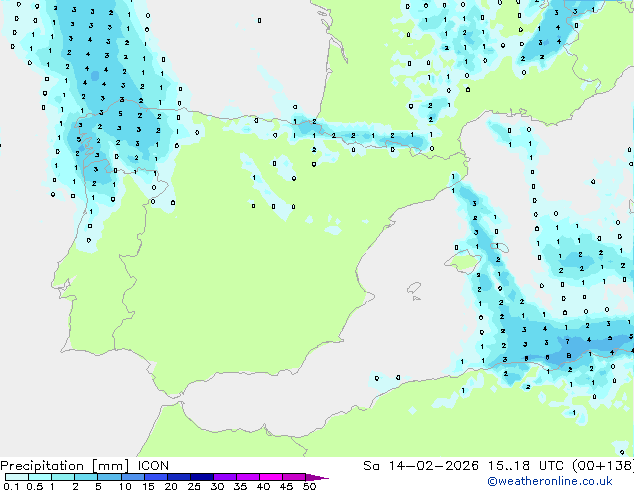Viewport: 634px width, 490px height.
Task: Click the '40' legend scale label
Action: click(x=263, y=486)
